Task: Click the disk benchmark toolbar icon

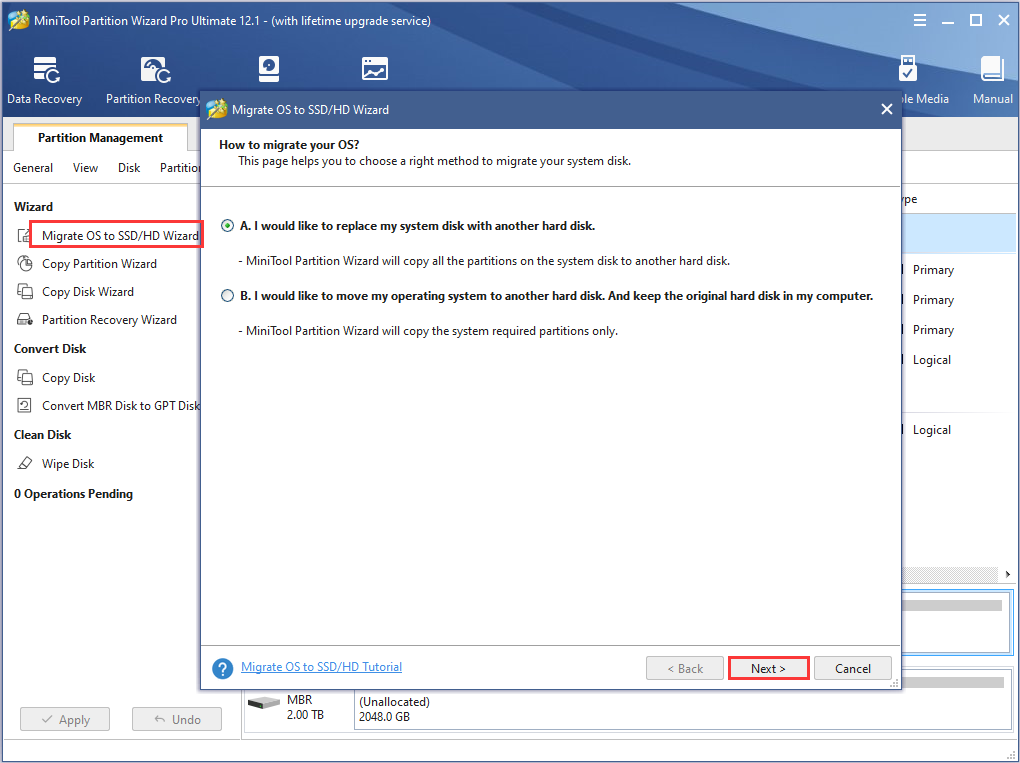Action: 269,69
